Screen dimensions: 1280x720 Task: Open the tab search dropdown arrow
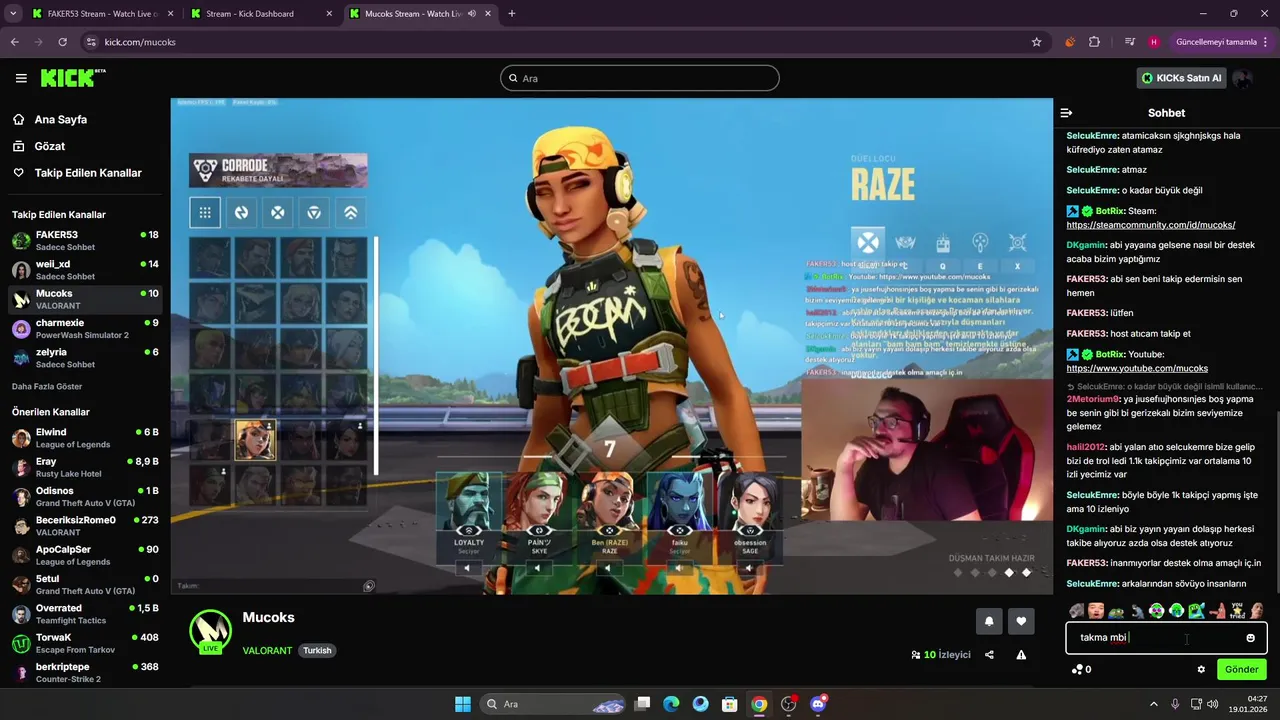[x=13, y=14]
